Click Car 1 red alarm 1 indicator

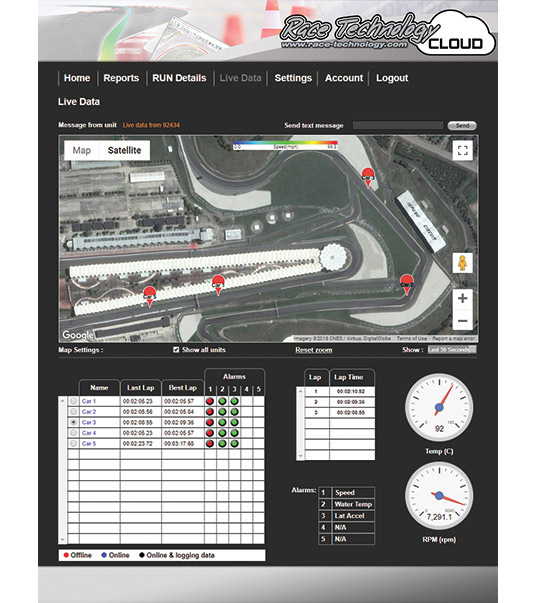(x=210, y=401)
